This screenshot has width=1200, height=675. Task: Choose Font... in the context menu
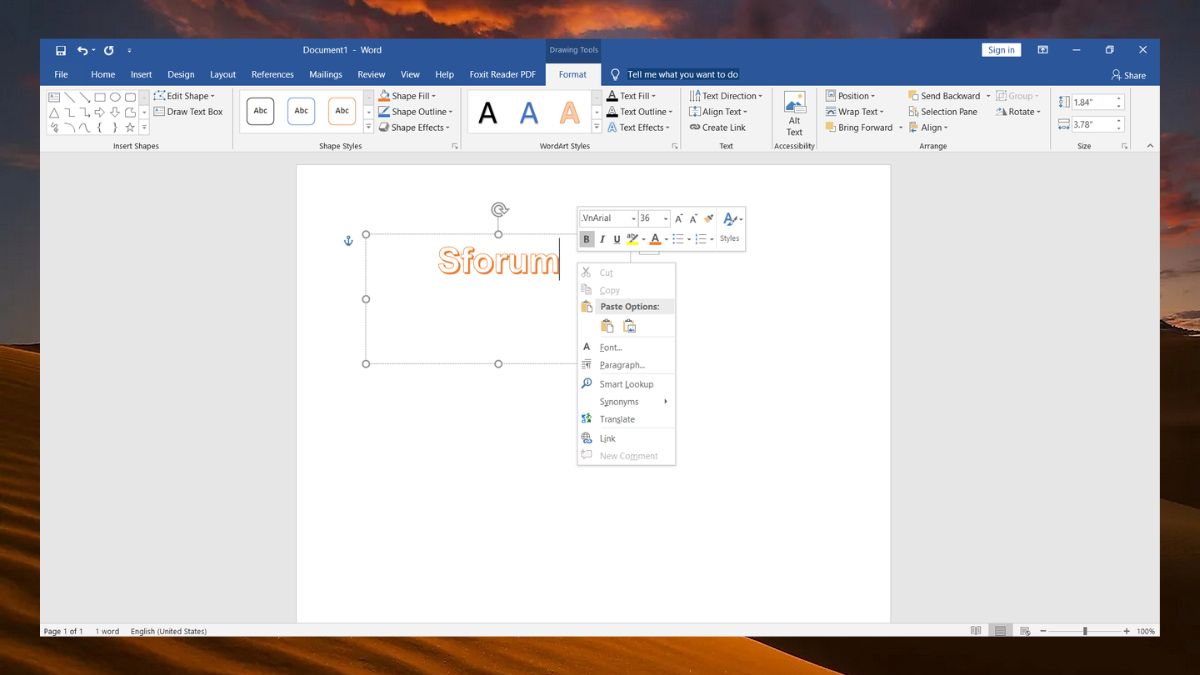627,347
